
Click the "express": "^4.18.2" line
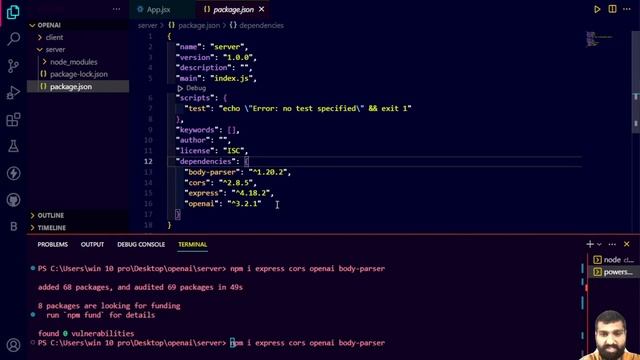click(x=229, y=193)
